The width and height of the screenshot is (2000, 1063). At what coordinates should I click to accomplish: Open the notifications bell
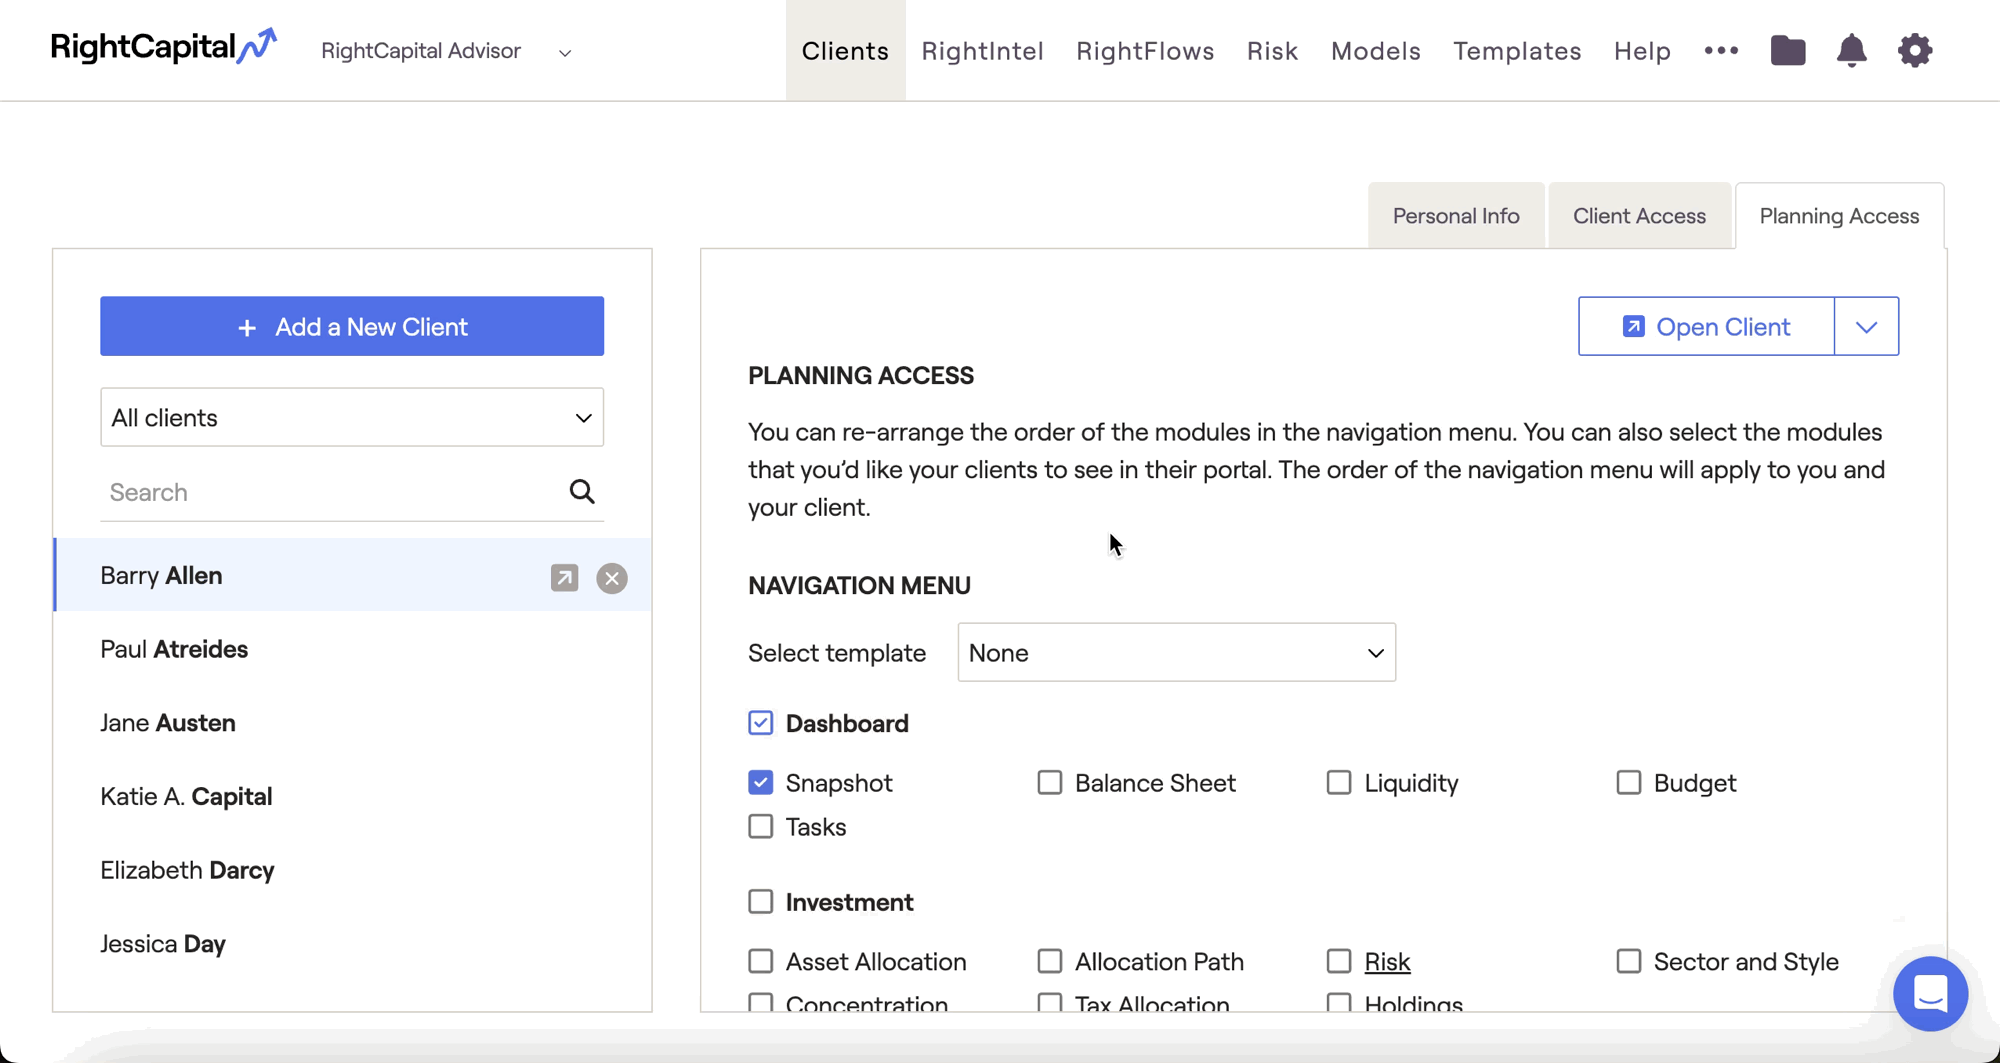point(1851,50)
